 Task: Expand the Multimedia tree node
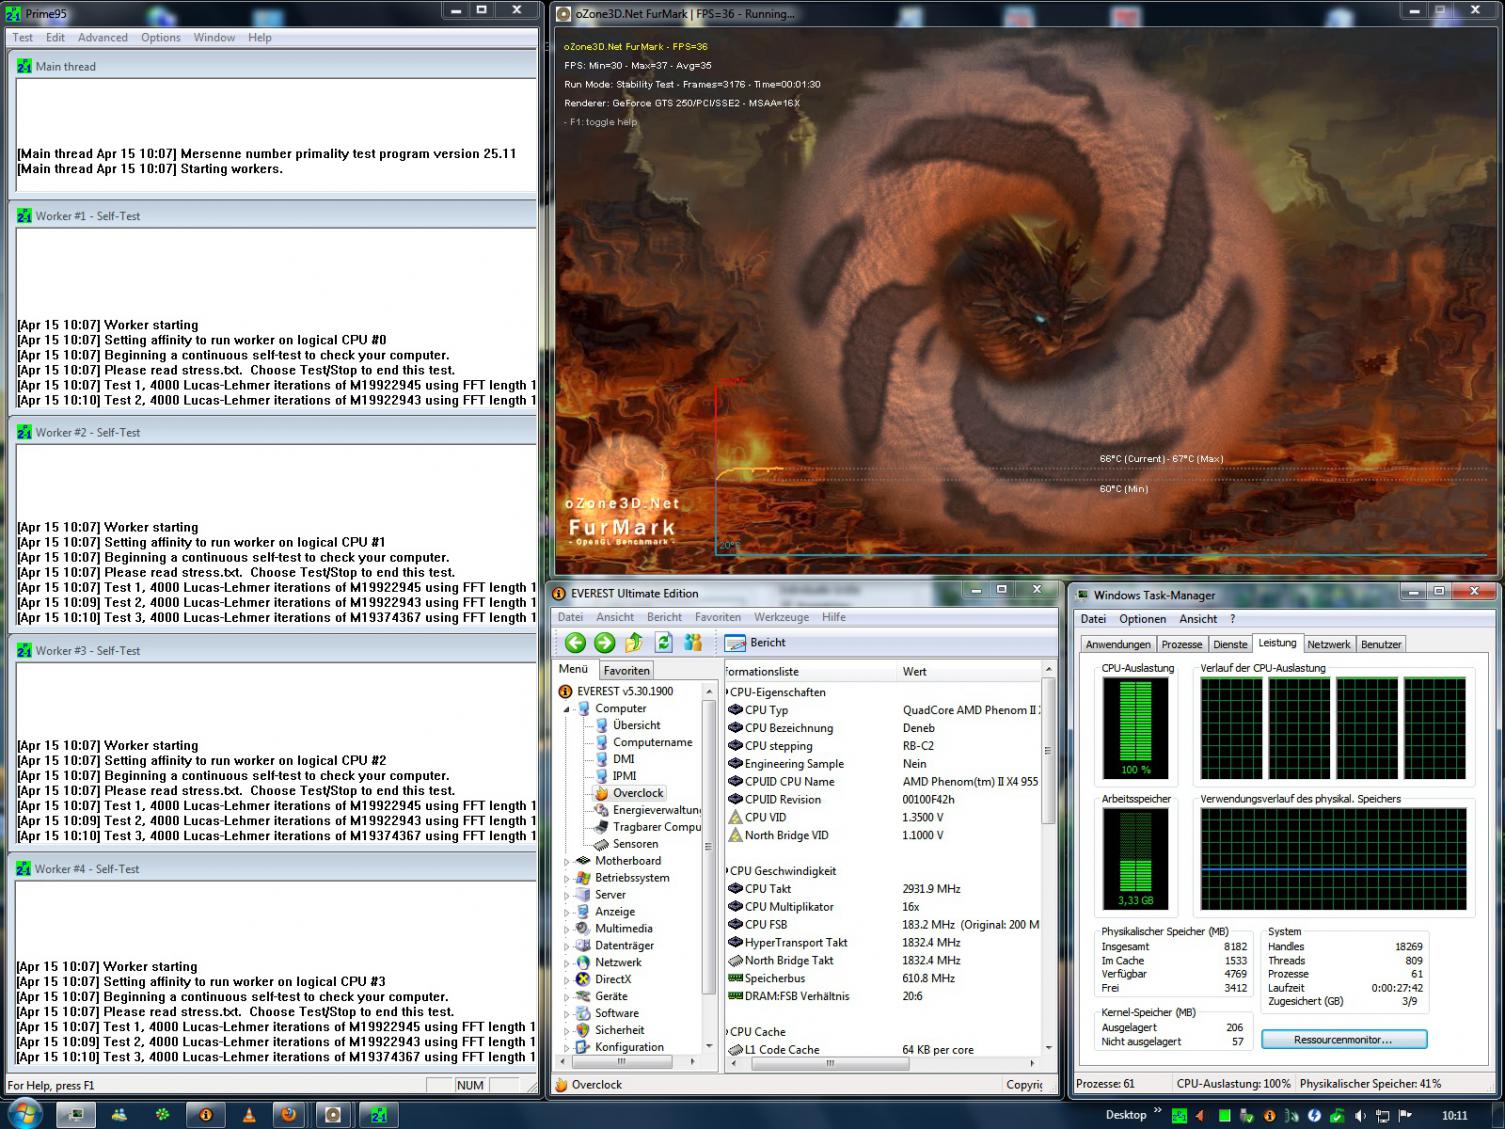pyautogui.click(x=567, y=929)
